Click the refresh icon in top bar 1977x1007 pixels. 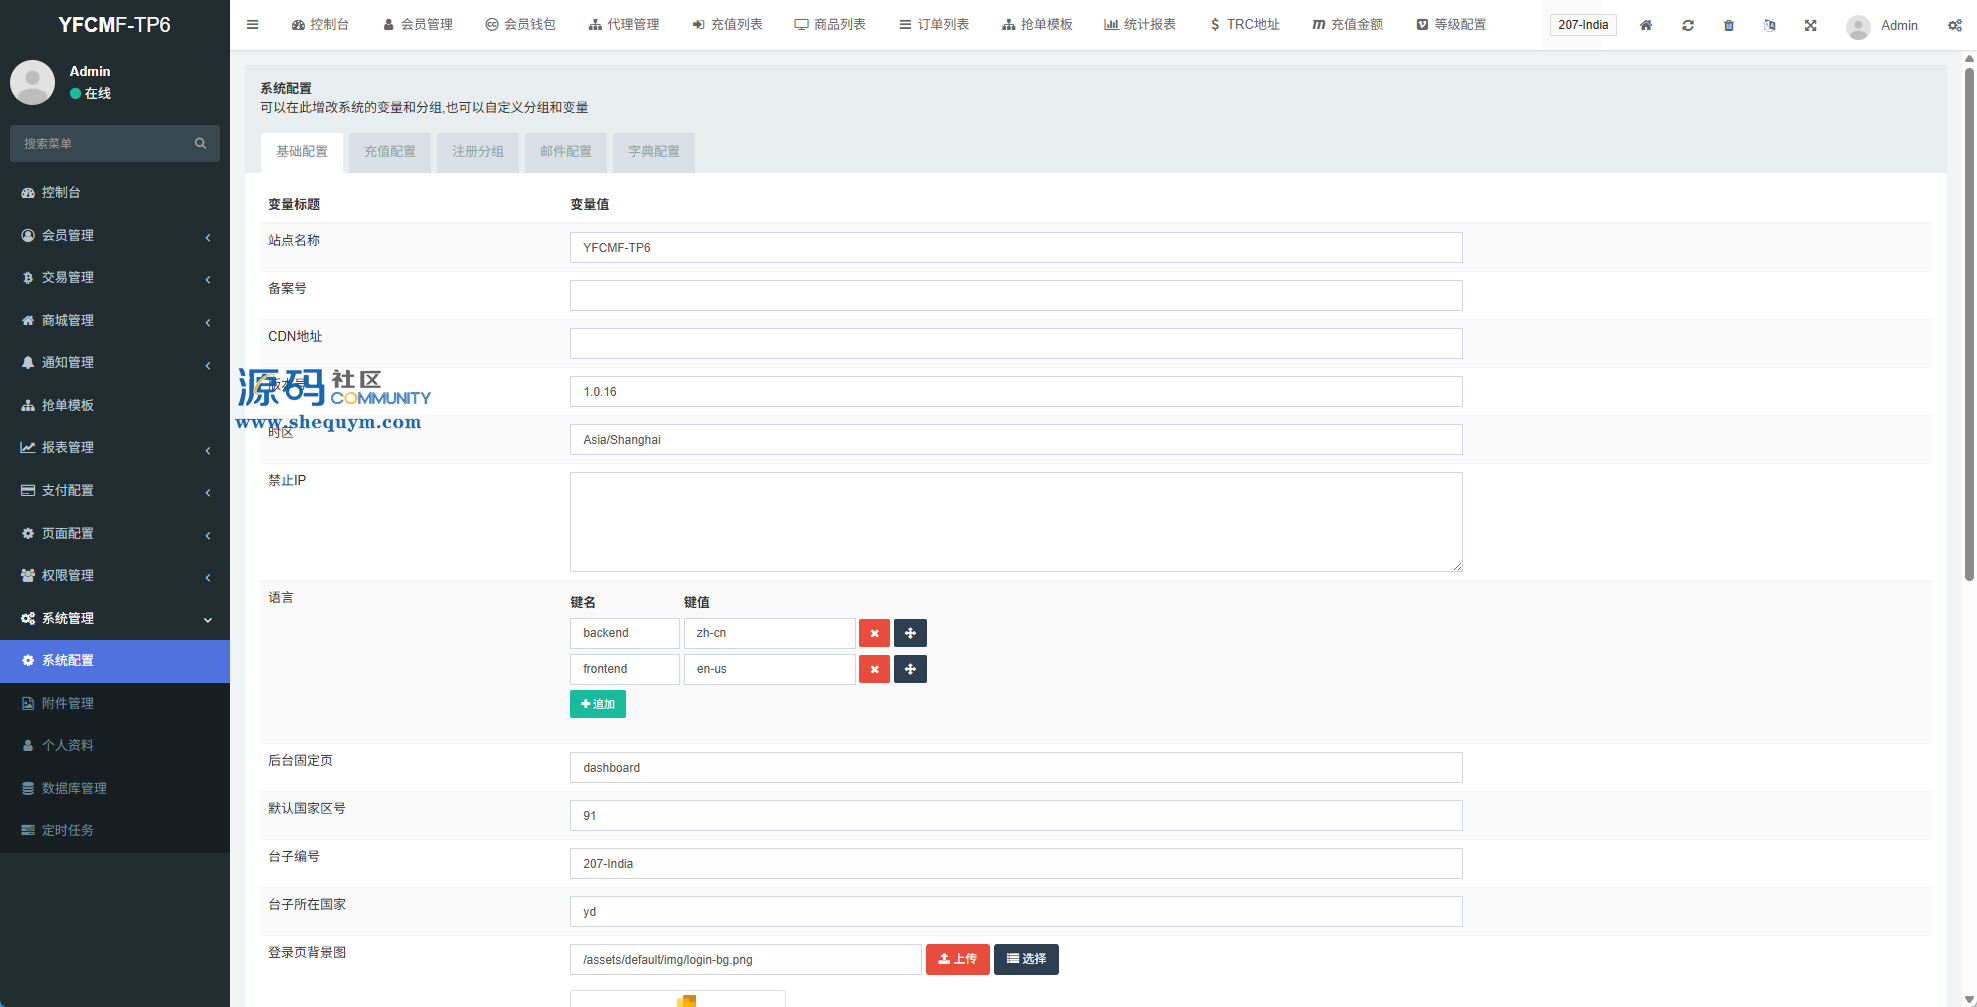pyautogui.click(x=1688, y=25)
